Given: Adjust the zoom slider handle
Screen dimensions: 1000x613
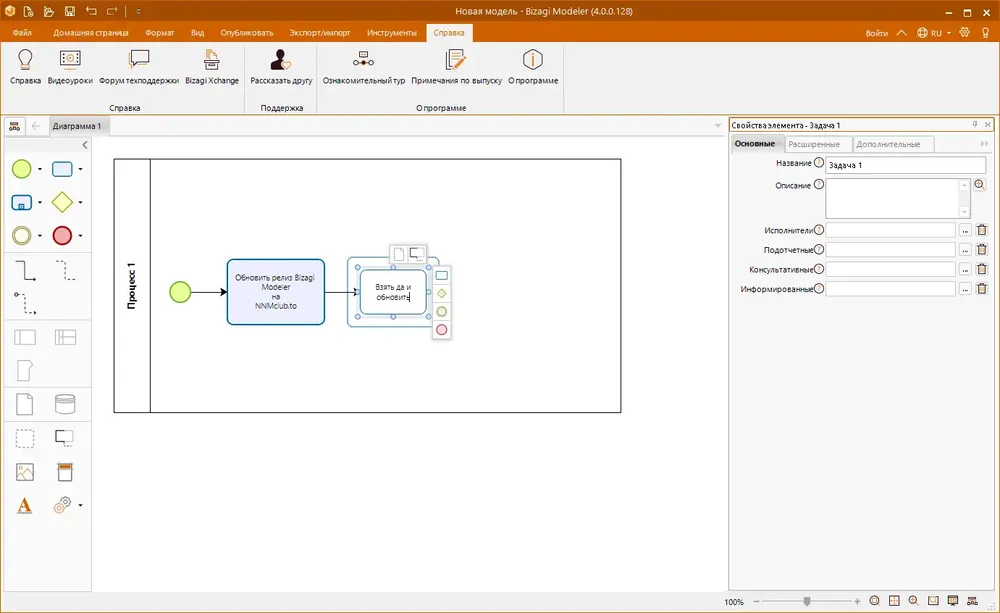Looking at the screenshot, I should coord(807,601).
